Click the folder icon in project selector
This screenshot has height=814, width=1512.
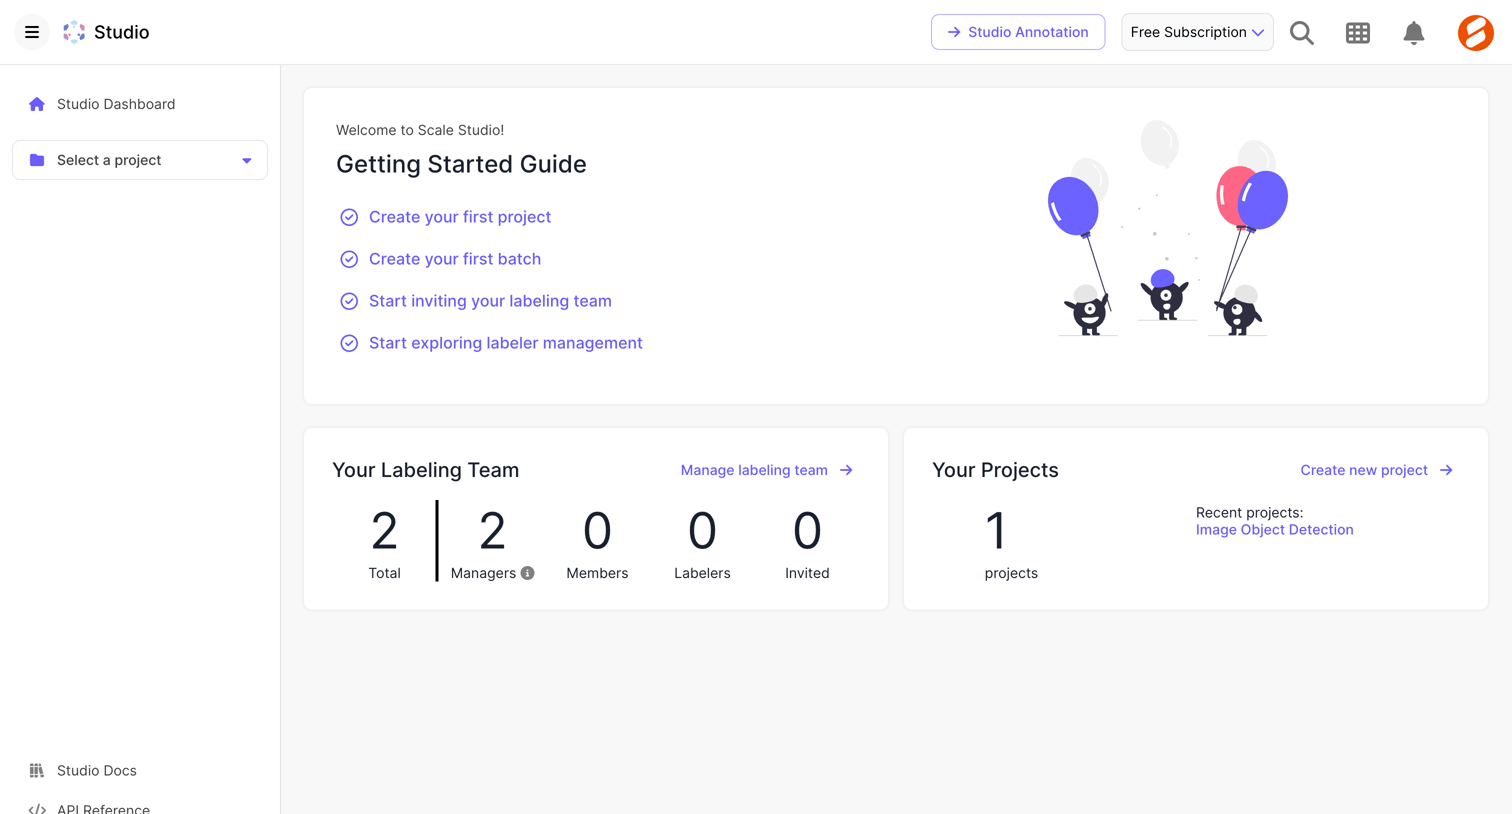click(37, 160)
